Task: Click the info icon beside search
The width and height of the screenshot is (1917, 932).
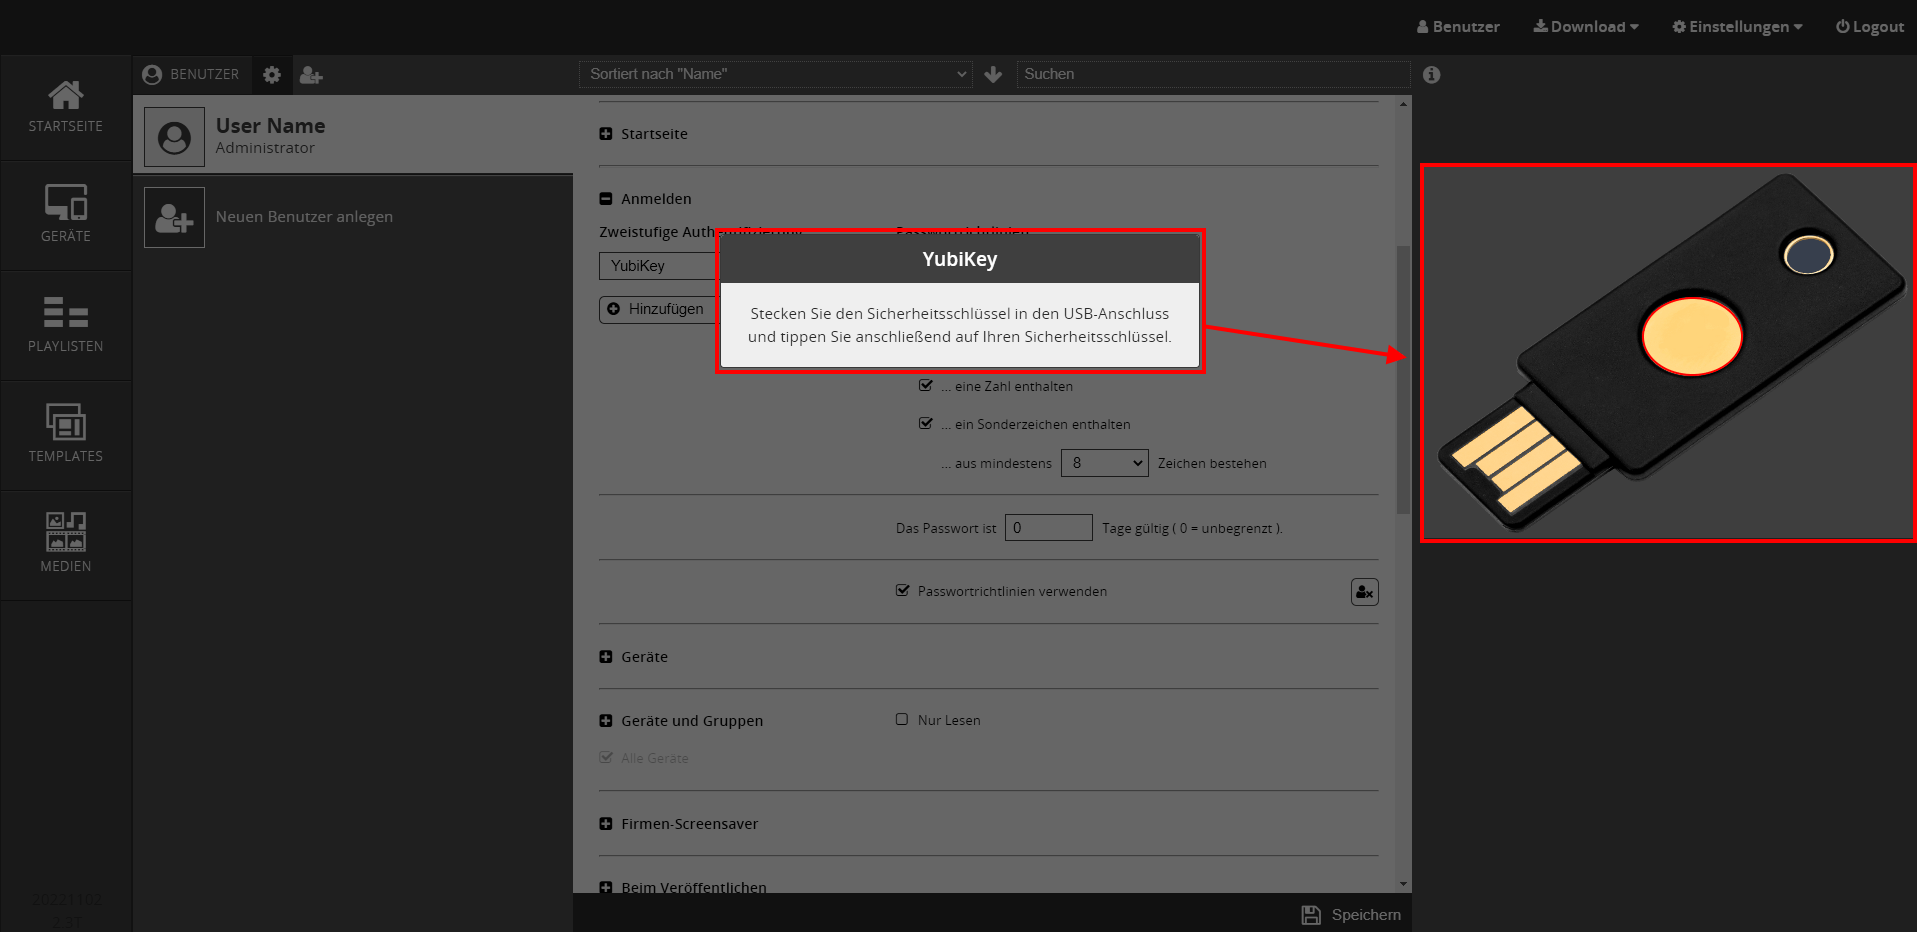Action: 1431,75
